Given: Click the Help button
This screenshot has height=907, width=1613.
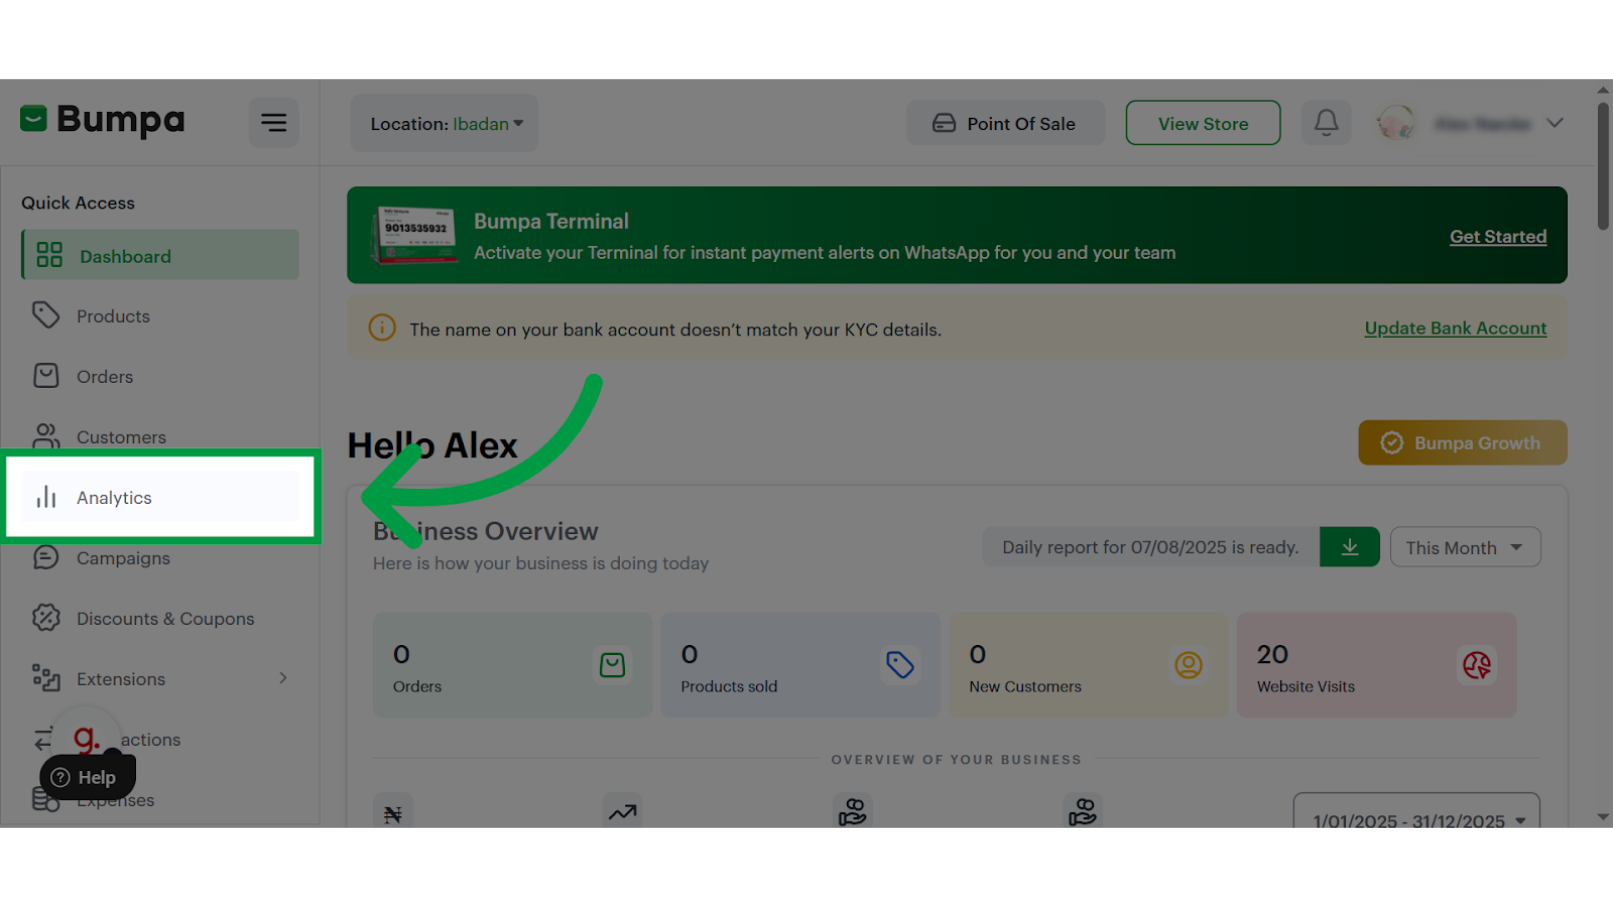Looking at the screenshot, I should 87,777.
